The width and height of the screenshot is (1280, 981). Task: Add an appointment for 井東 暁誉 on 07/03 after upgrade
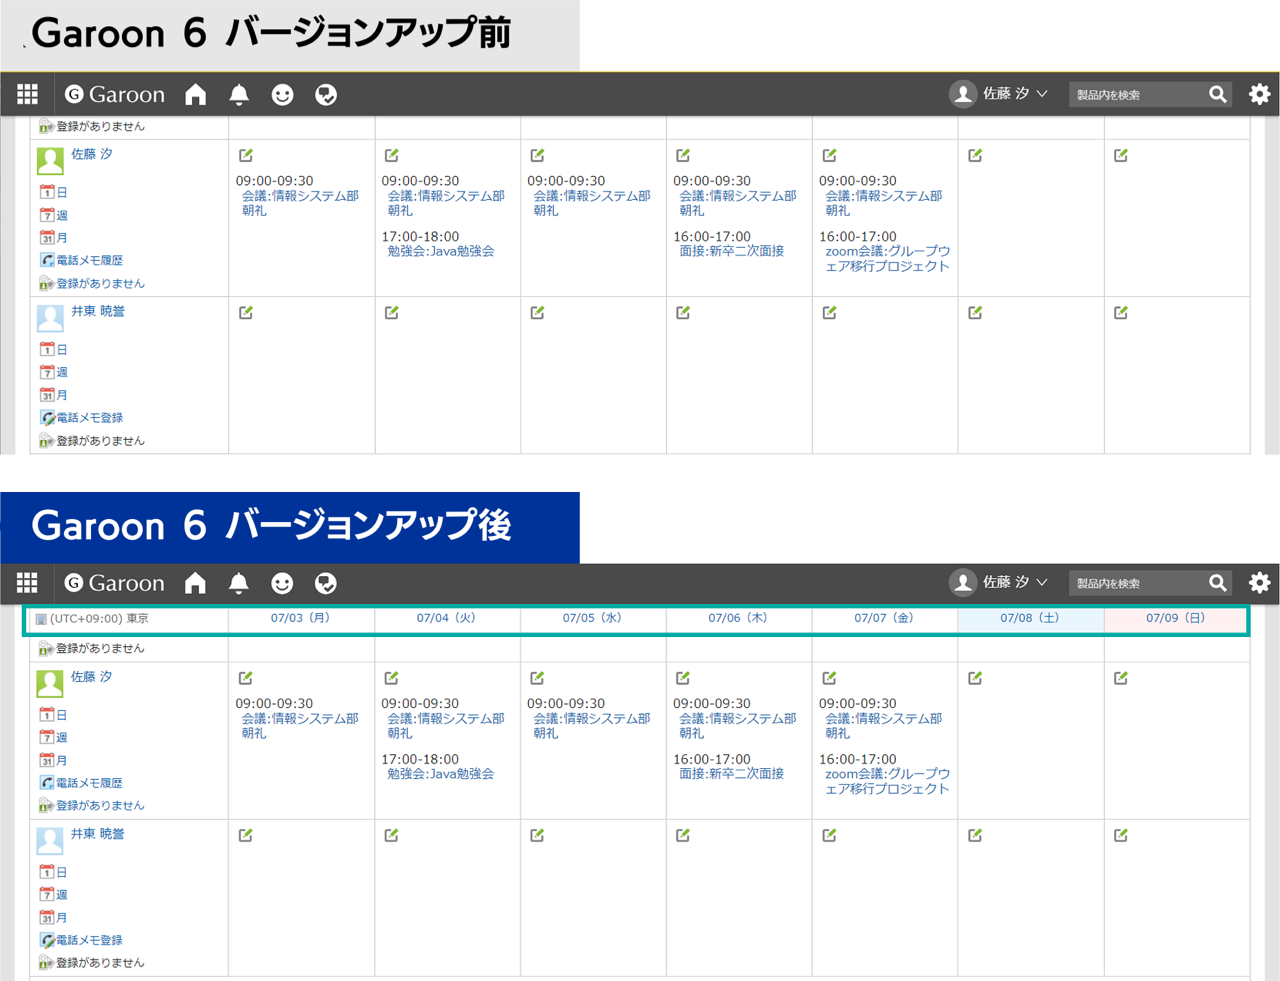[x=246, y=835]
